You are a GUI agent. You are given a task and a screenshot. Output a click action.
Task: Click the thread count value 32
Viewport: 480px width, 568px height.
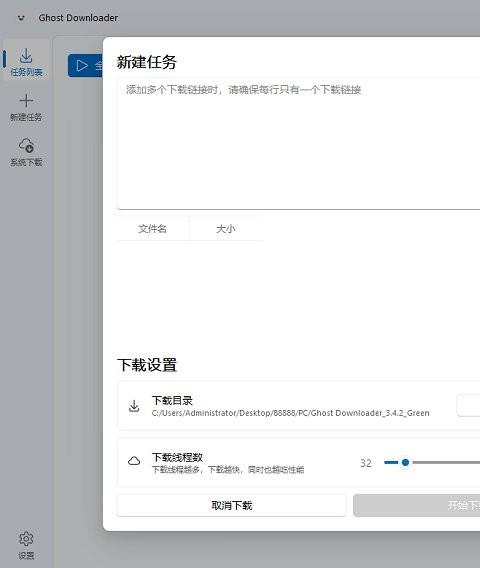[x=366, y=463]
